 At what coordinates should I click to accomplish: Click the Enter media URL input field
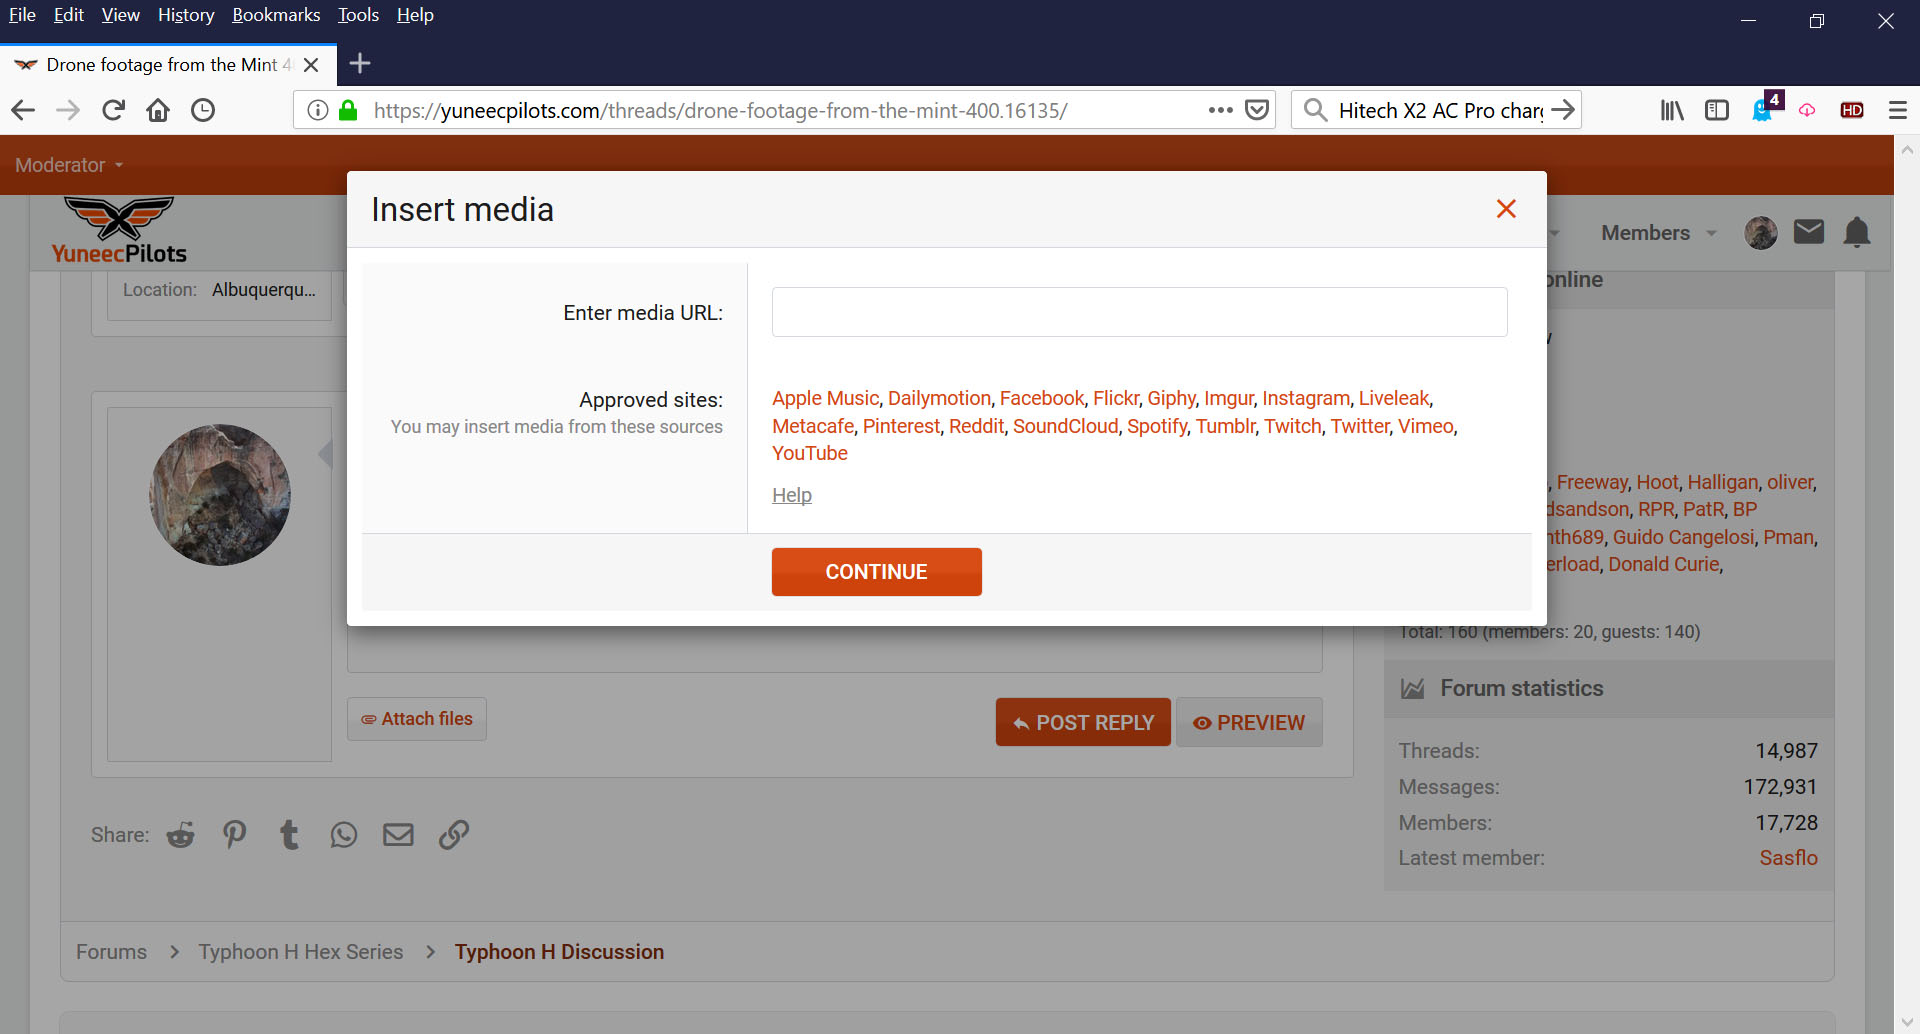[x=1139, y=312]
